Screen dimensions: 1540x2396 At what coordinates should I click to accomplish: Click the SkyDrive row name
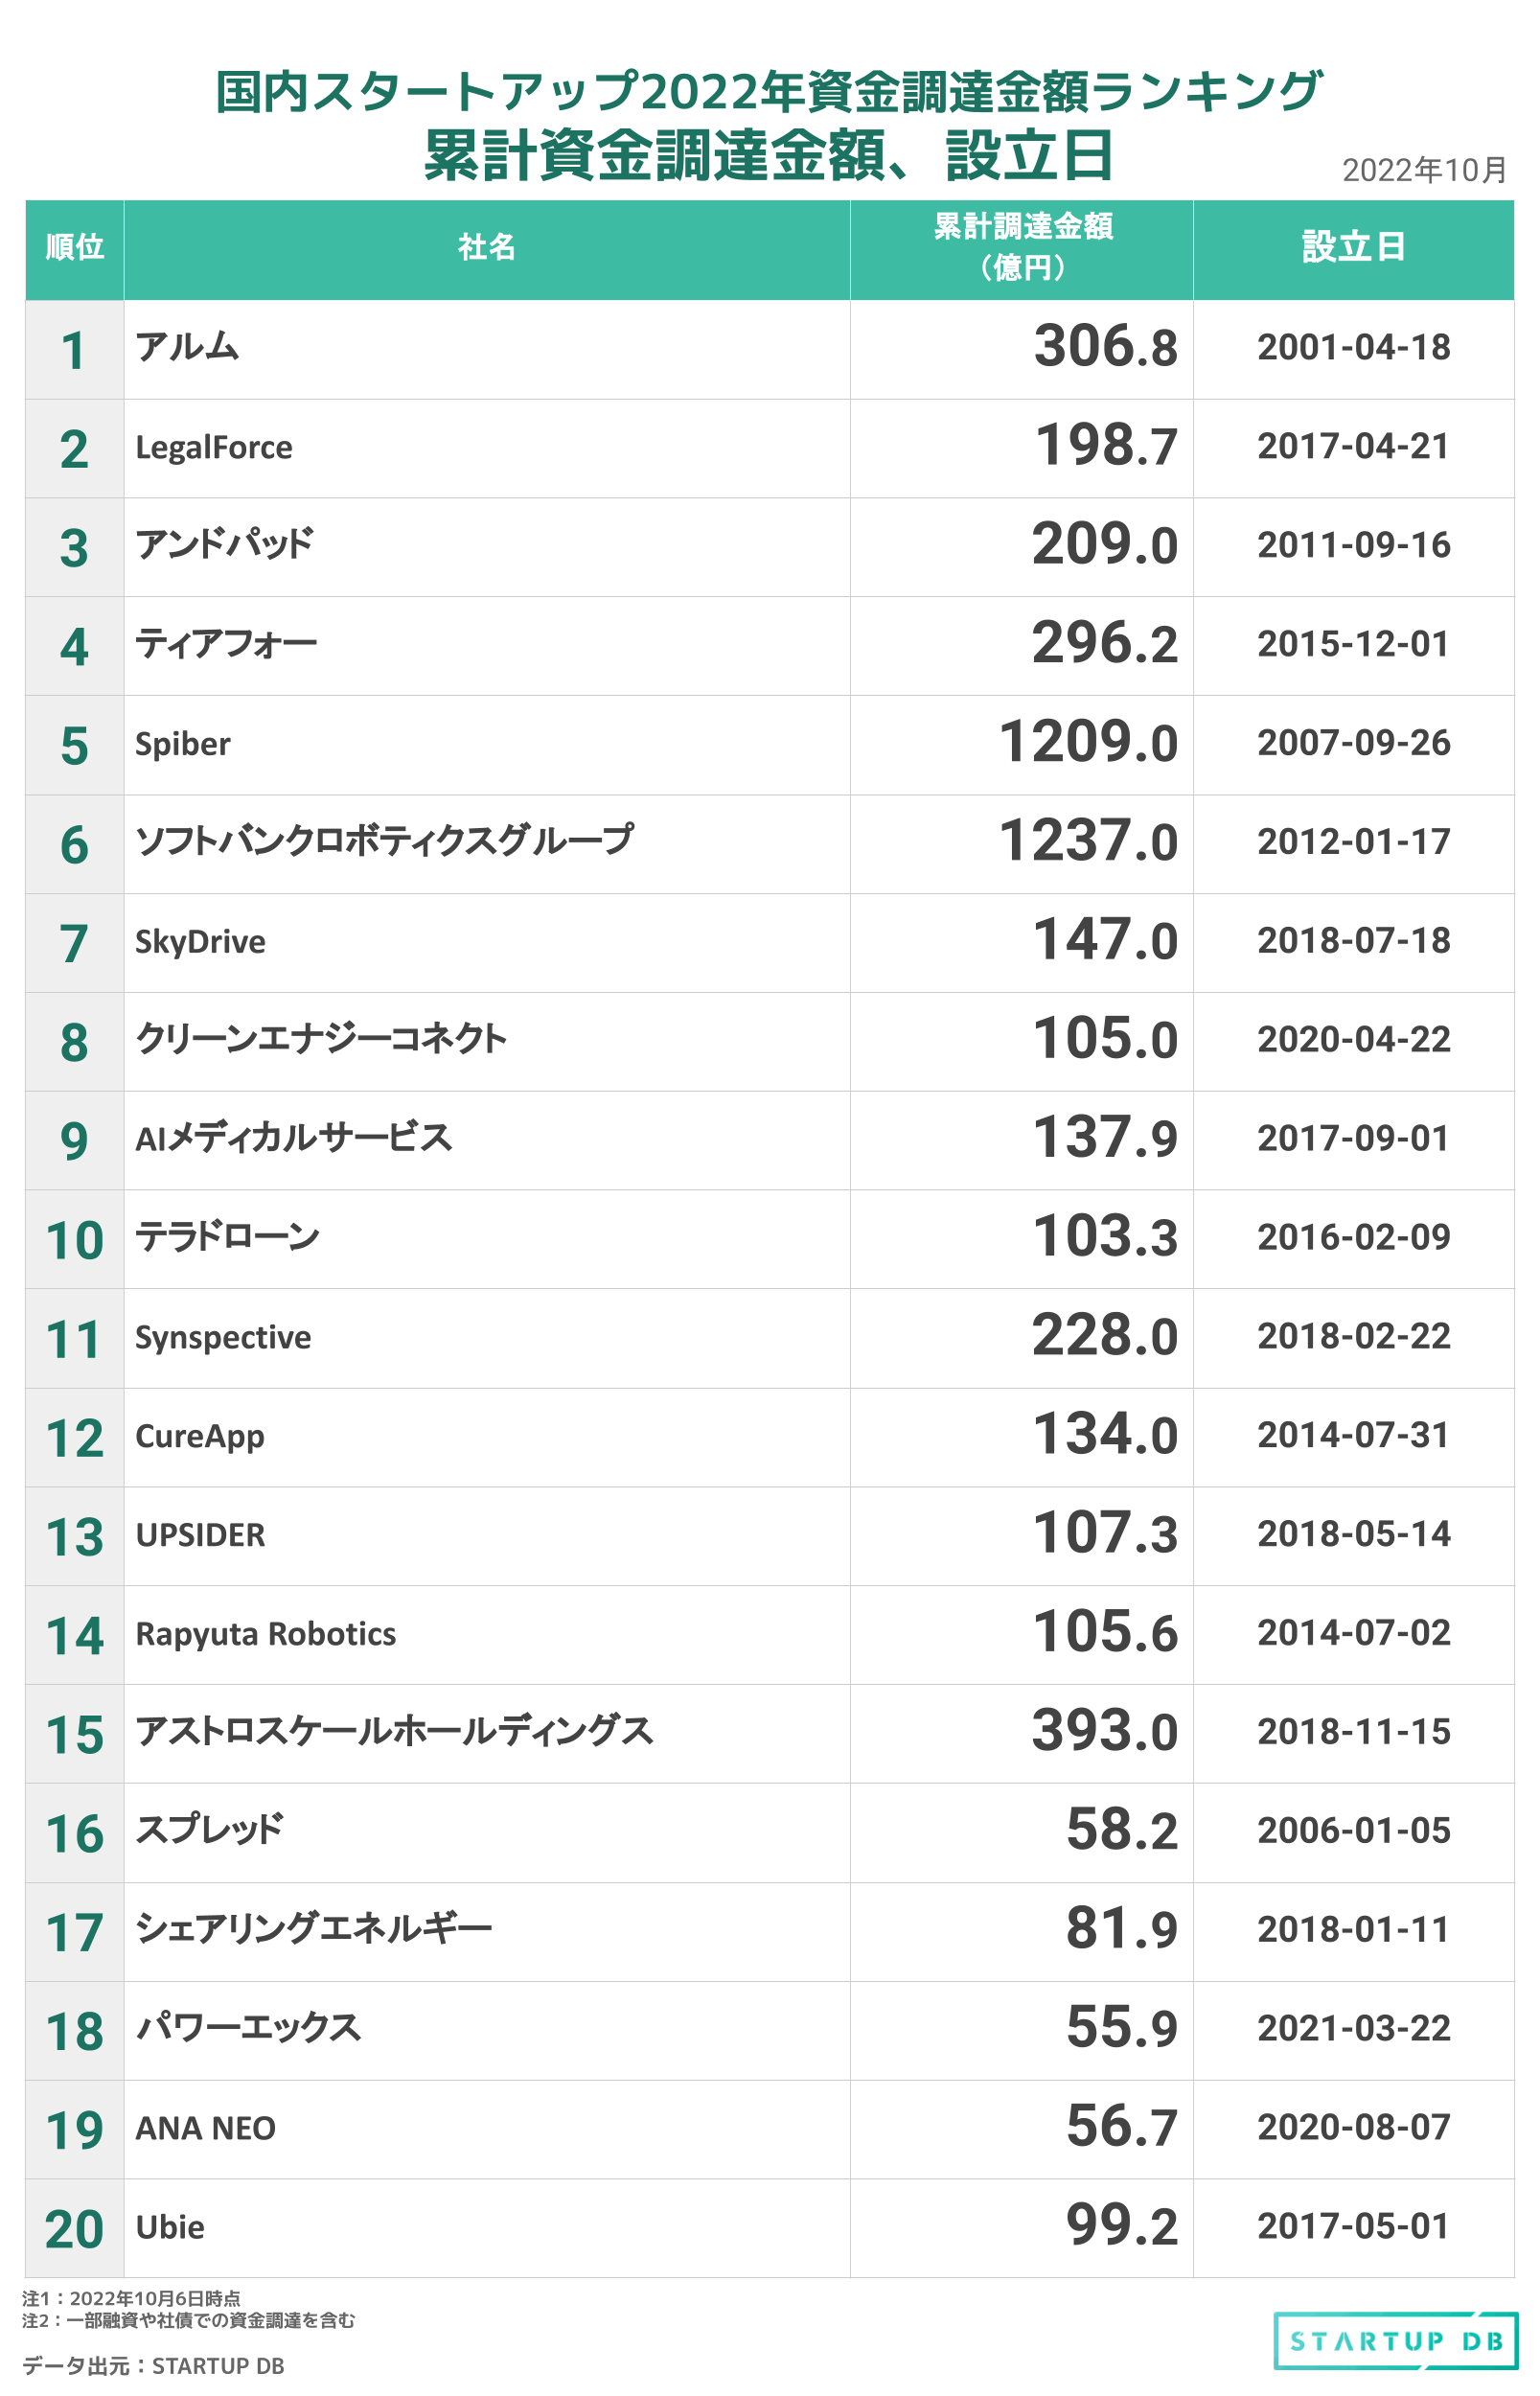[x=200, y=942]
